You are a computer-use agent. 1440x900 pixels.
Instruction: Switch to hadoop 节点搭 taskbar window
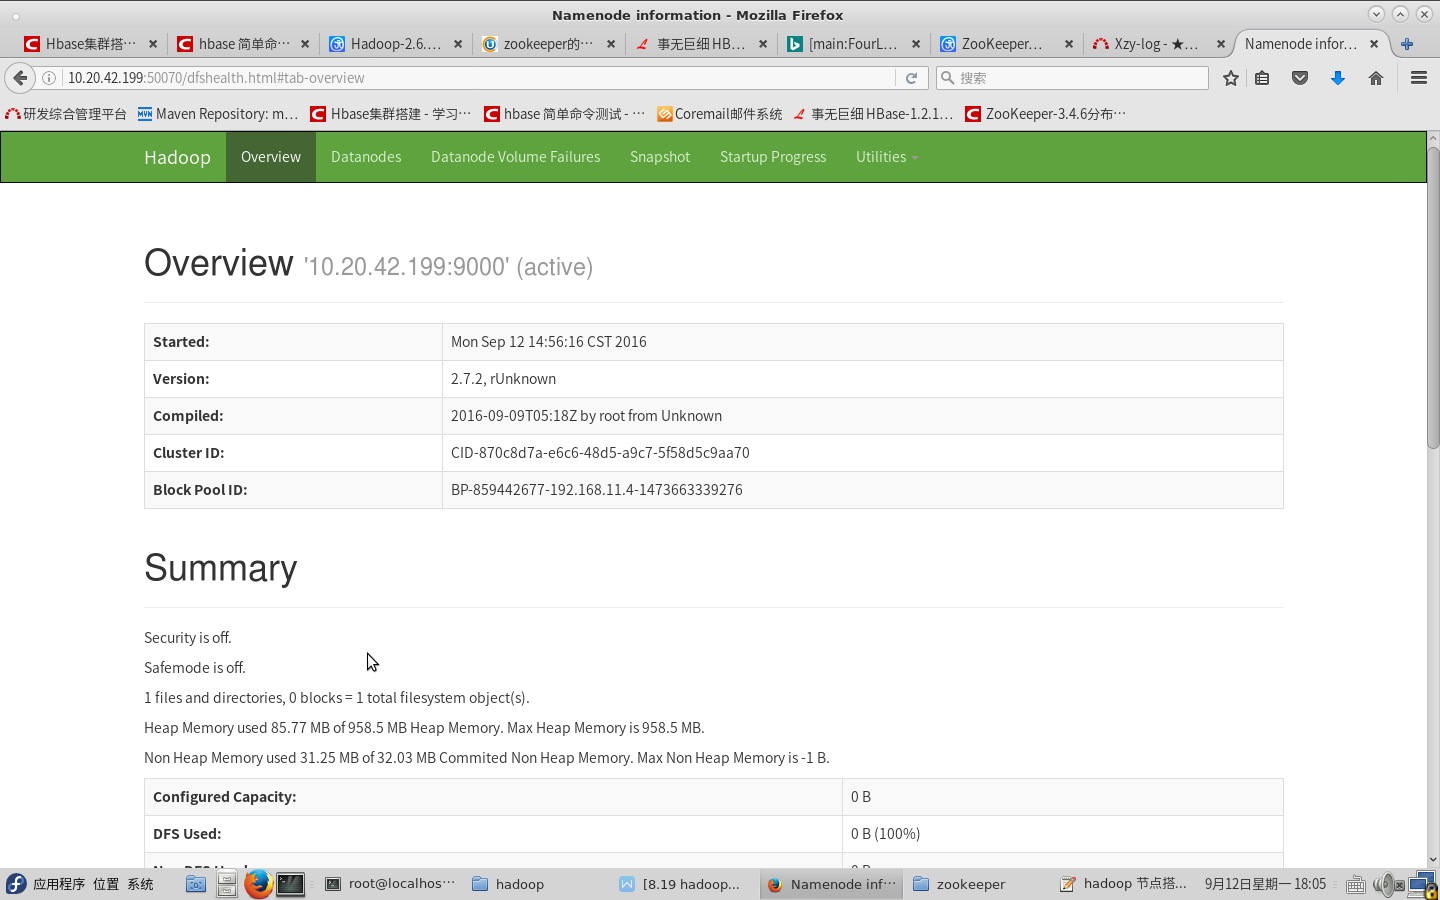(x=1123, y=884)
